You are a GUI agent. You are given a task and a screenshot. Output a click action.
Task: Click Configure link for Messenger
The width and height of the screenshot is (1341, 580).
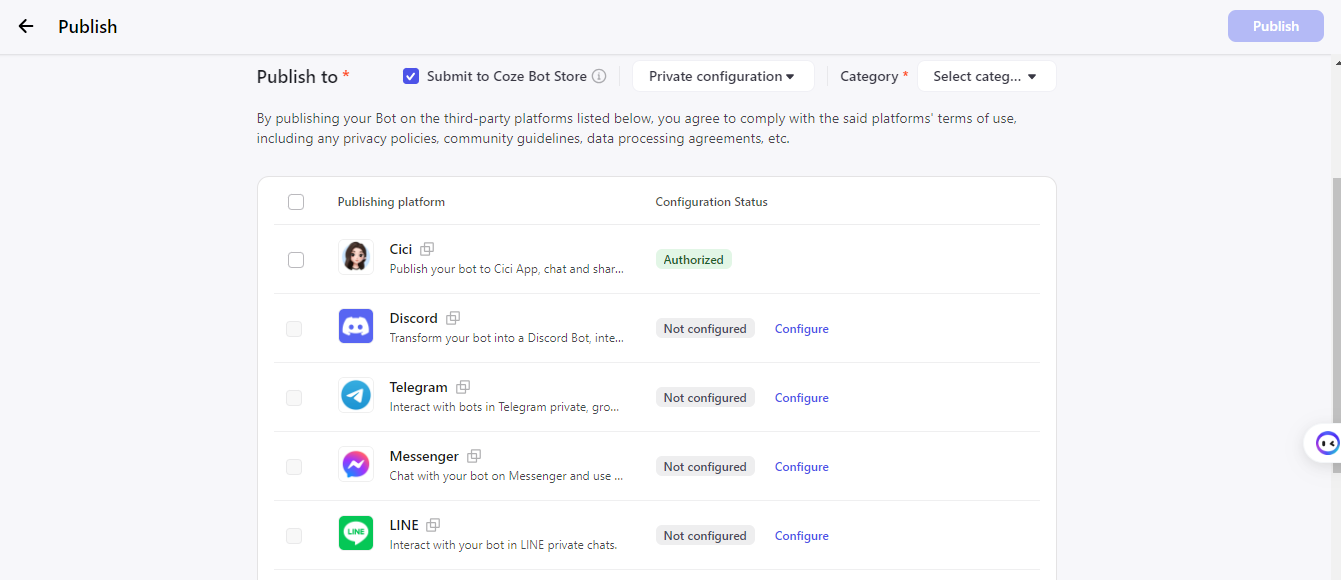[x=801, y=467]
